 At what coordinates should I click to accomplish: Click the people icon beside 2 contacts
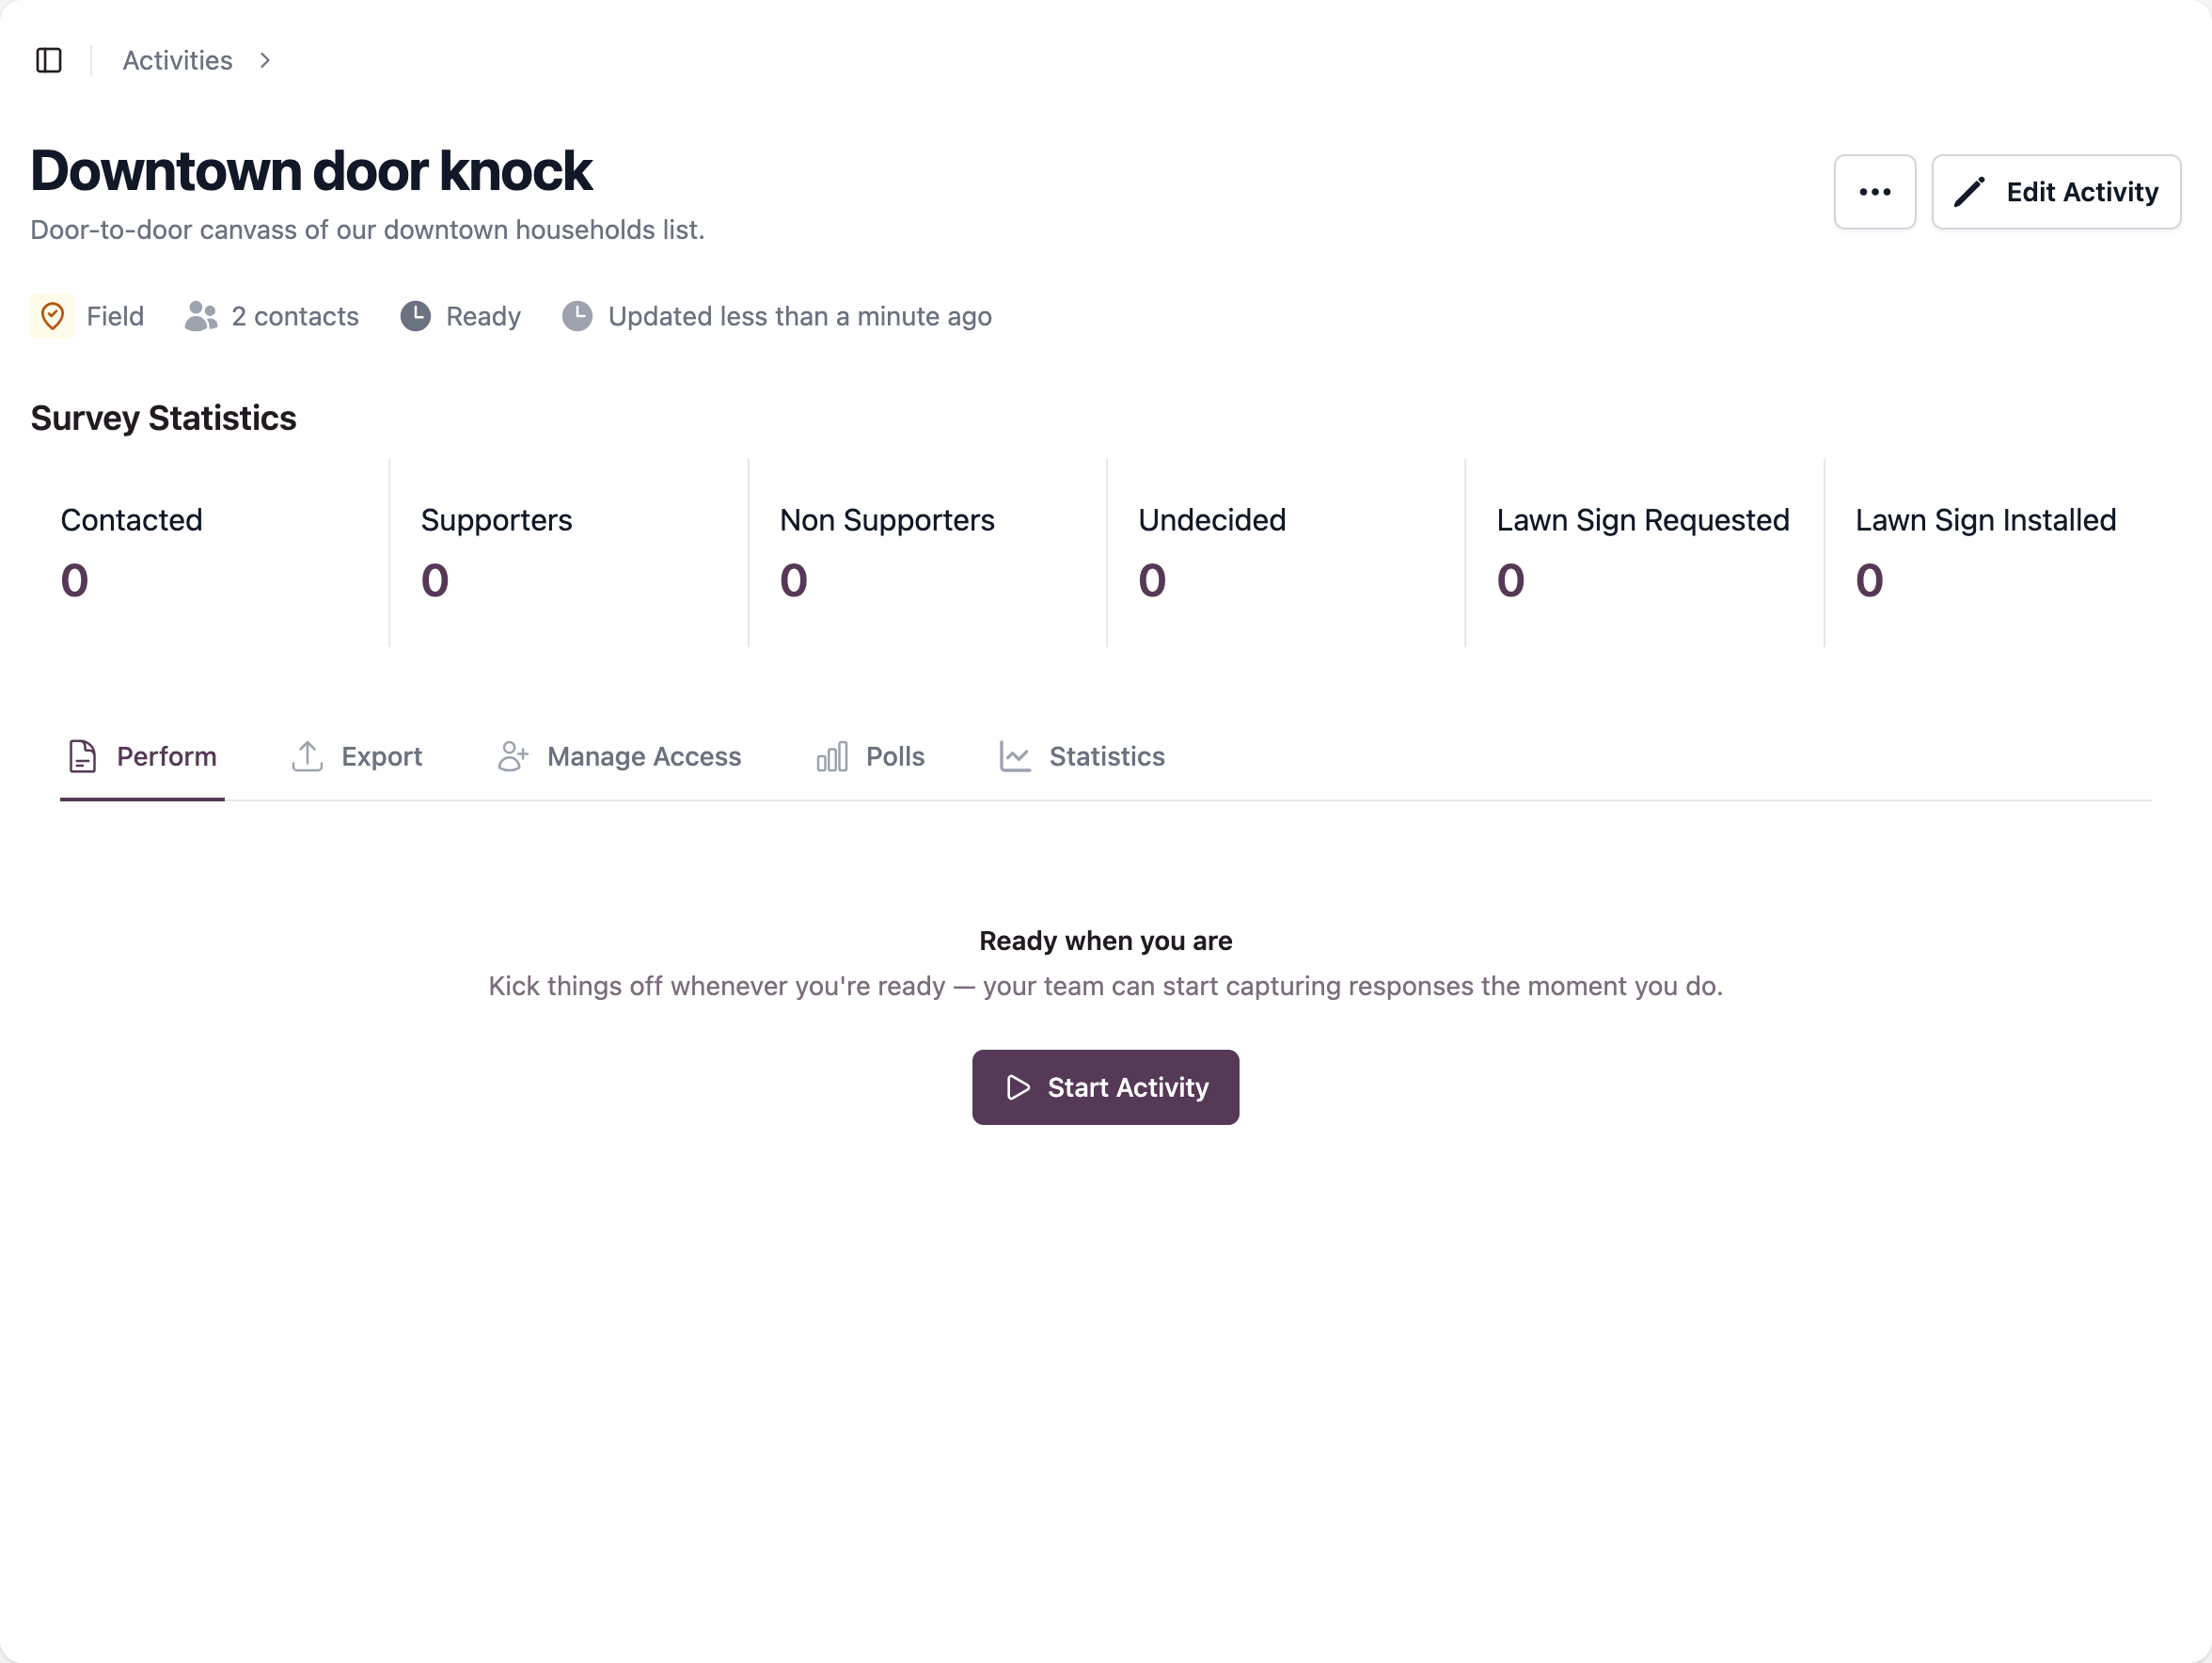201,316
